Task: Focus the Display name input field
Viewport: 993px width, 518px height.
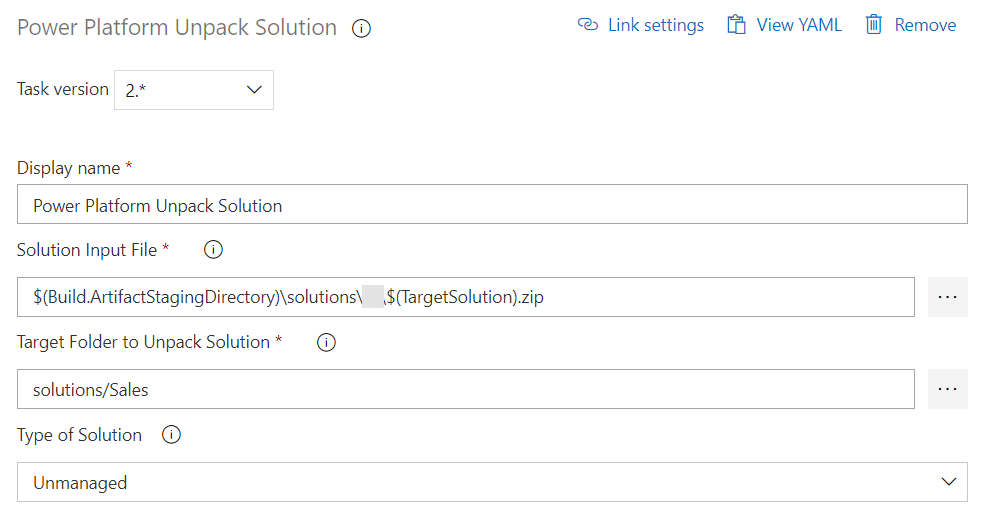Action: pos(492,204)
